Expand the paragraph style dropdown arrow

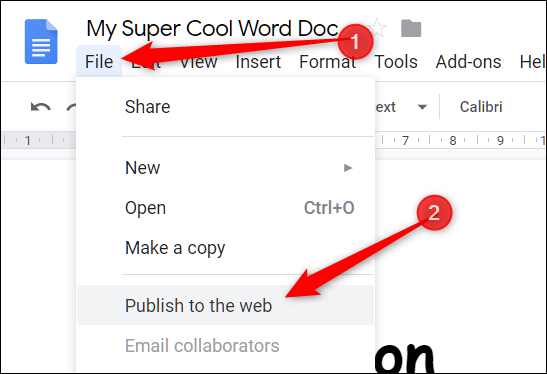coord(422,107)
